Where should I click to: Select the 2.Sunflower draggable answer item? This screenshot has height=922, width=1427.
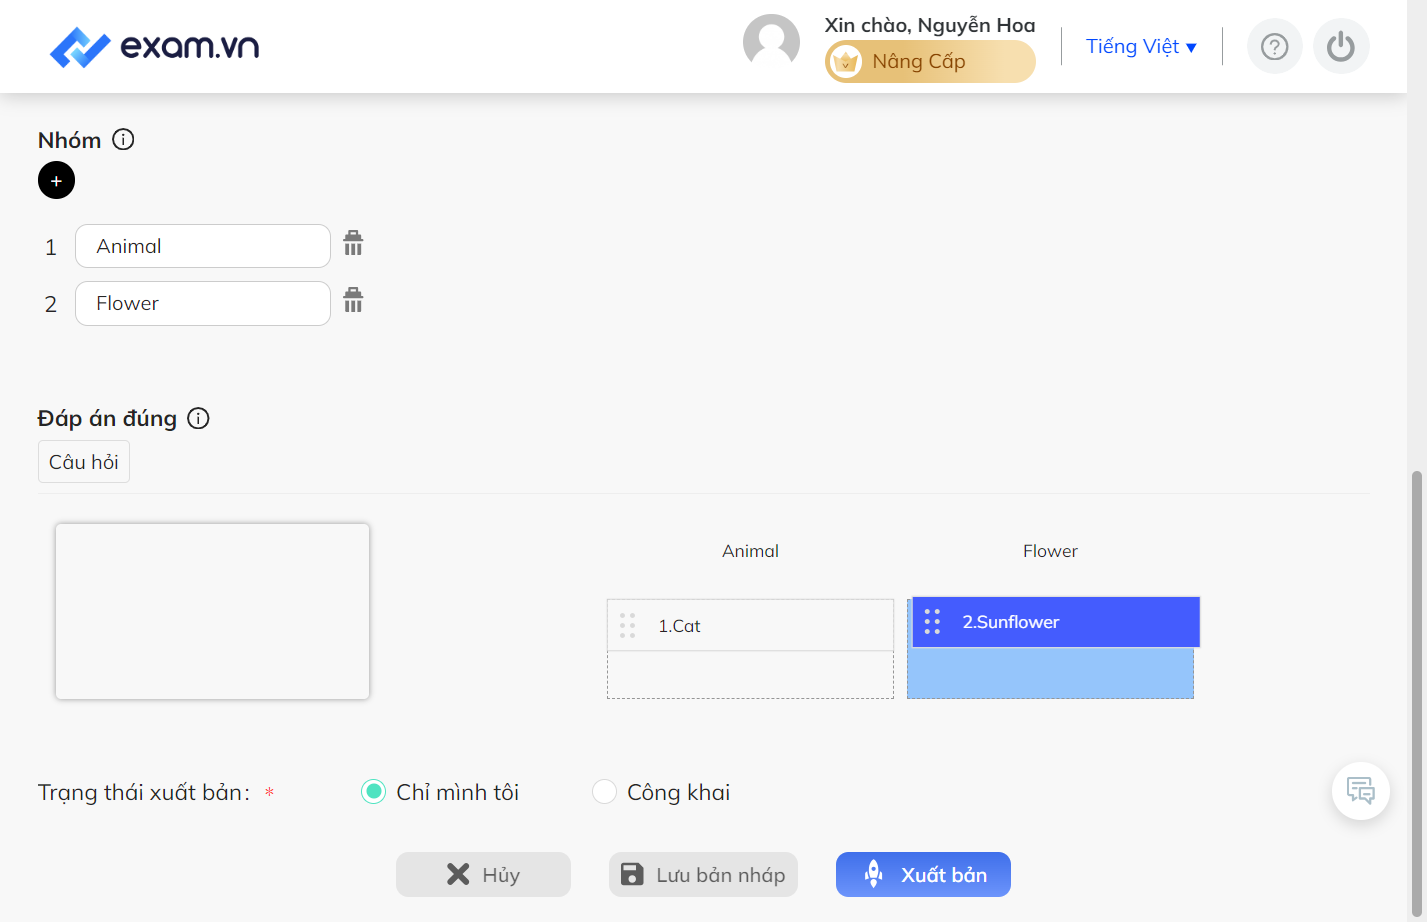point(1055,622)
